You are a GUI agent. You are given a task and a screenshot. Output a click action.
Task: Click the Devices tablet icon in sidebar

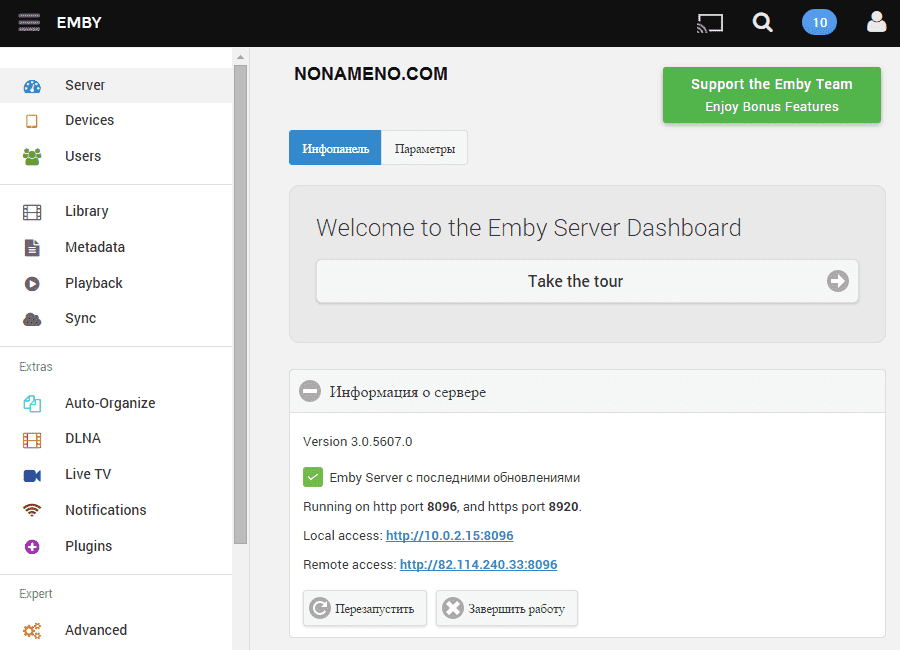point(32,121)
